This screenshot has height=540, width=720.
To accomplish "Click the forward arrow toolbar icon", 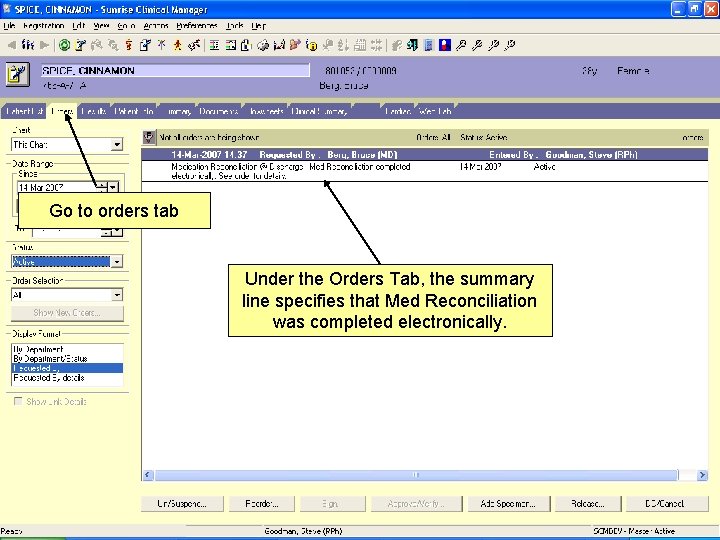I will pos(45,45).
